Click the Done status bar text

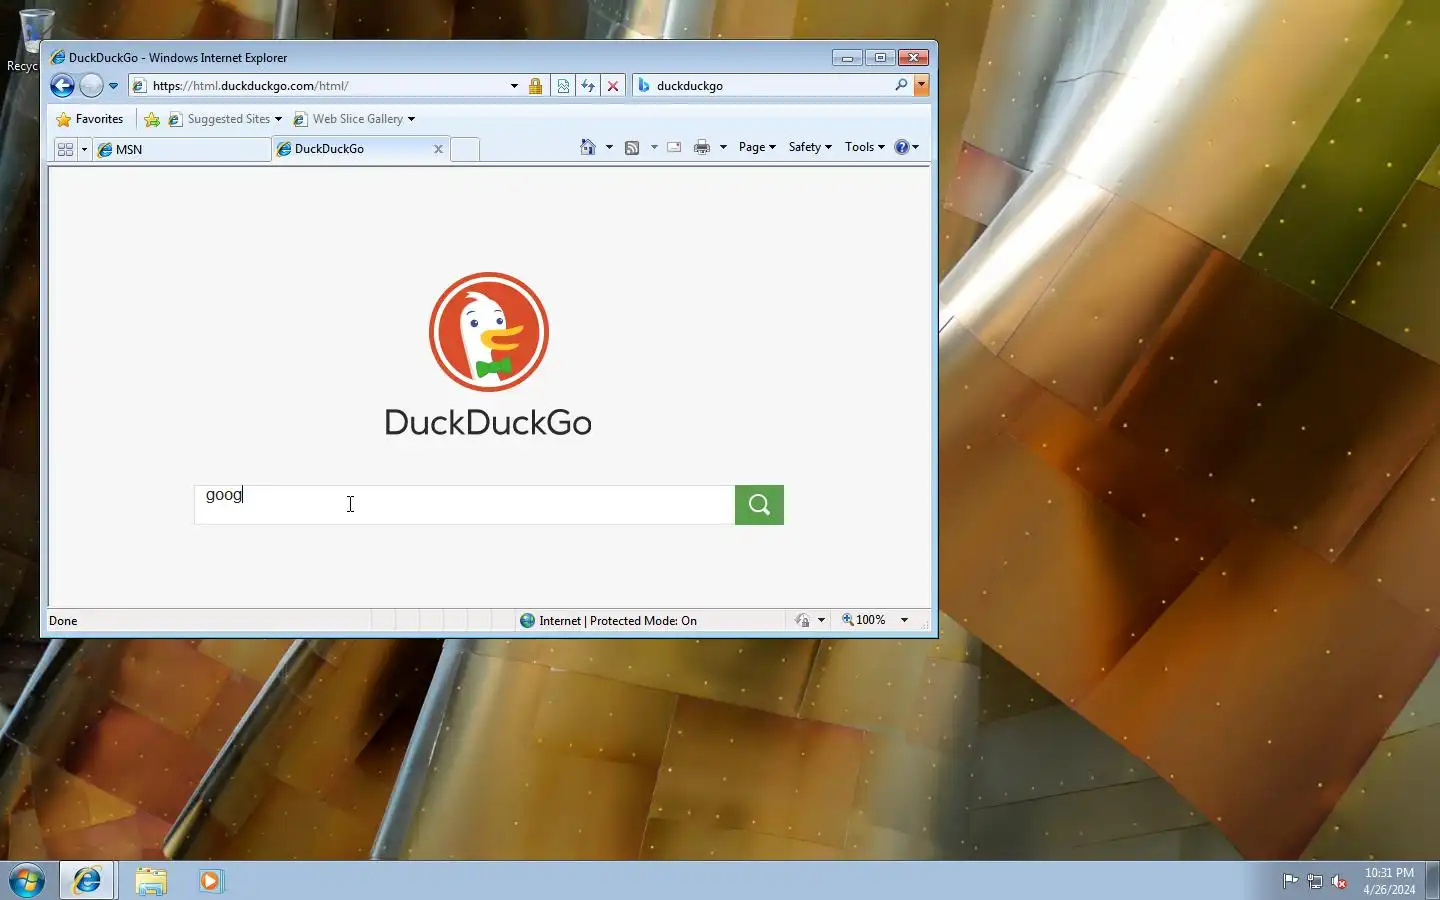pyautogui.click(x=63, y=621)
